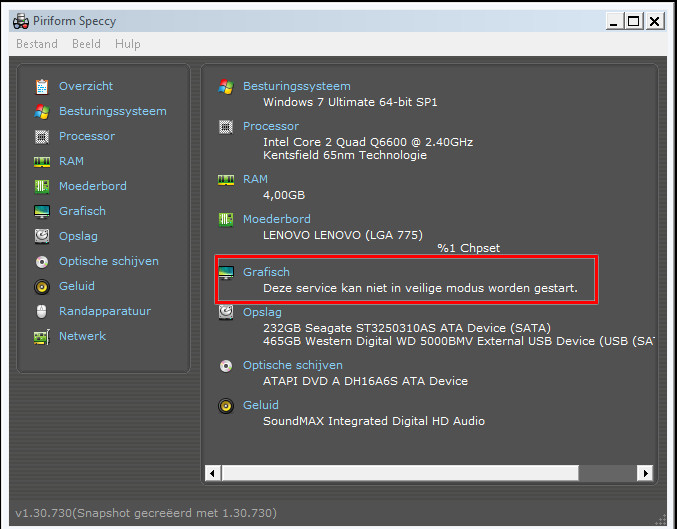Click the Geluid speaker icon in sidebar
The image size is (677, 529).
[42, 287]
